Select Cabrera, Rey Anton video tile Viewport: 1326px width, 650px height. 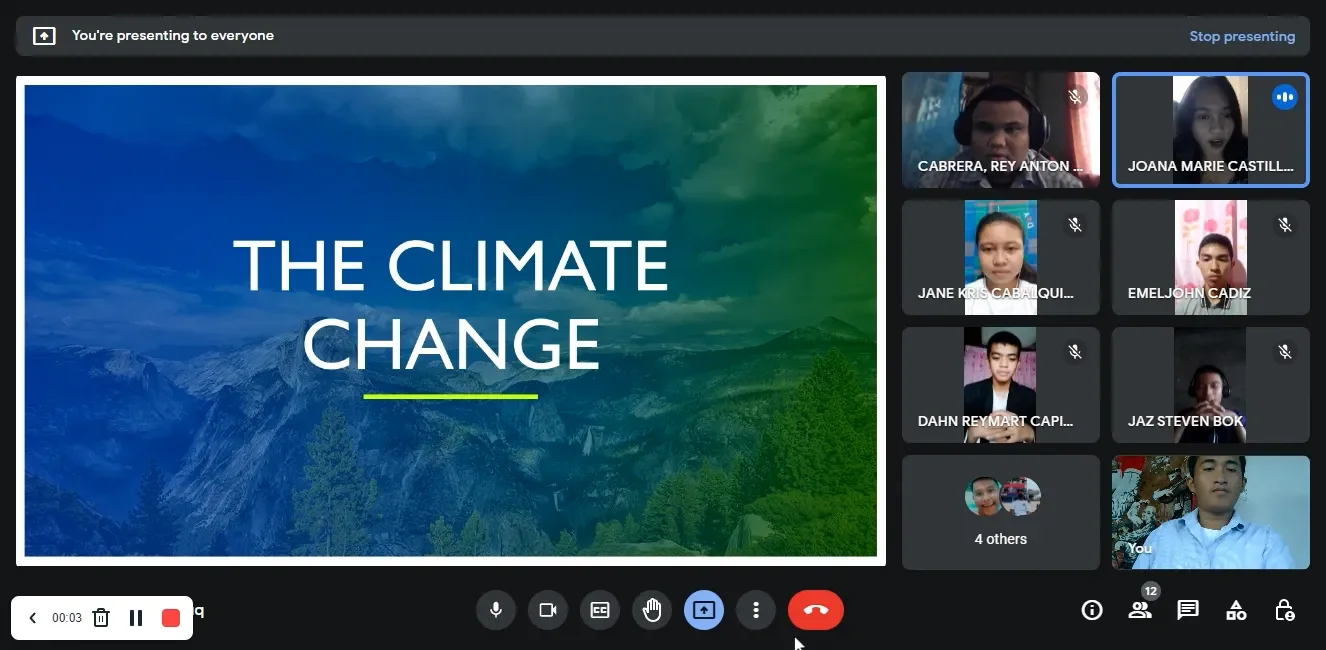pyautogui.click(x=1001, y=130)
